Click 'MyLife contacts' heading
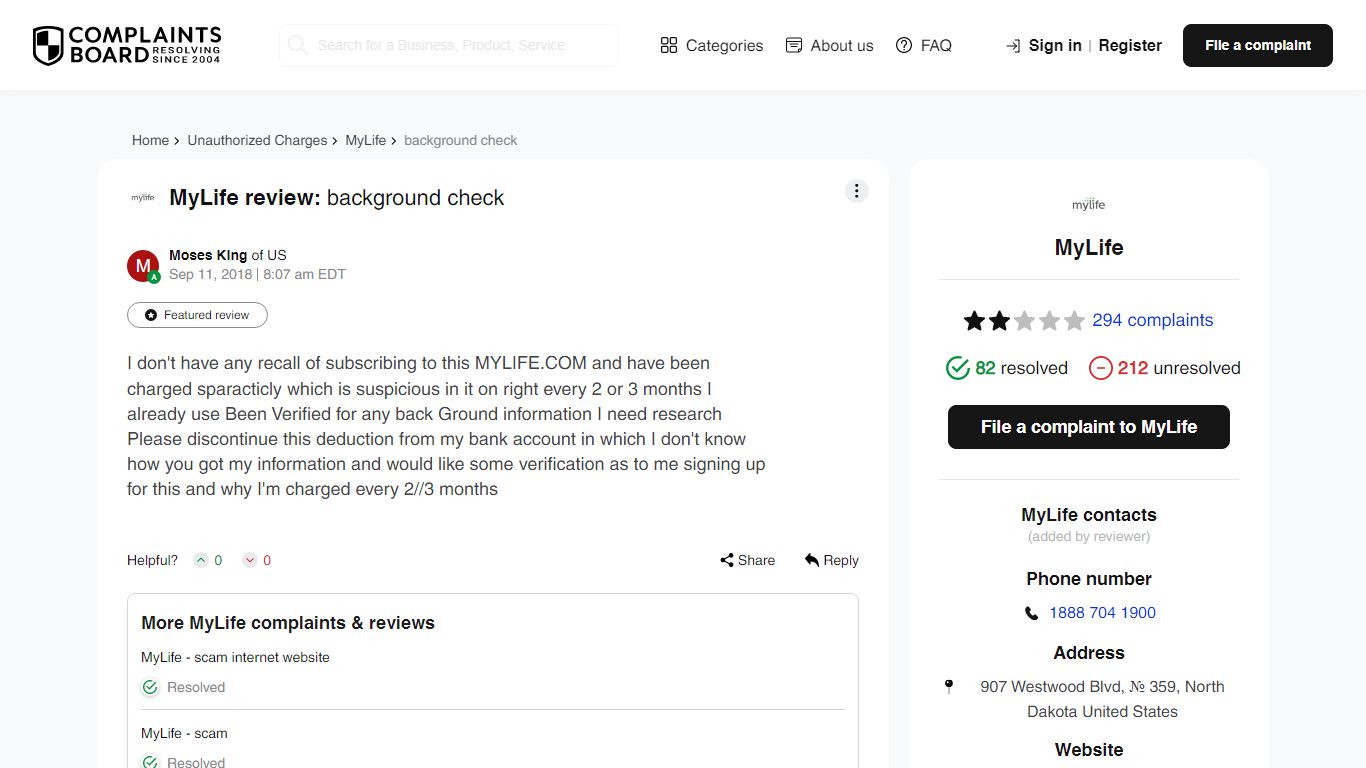 pos(1089,515)
